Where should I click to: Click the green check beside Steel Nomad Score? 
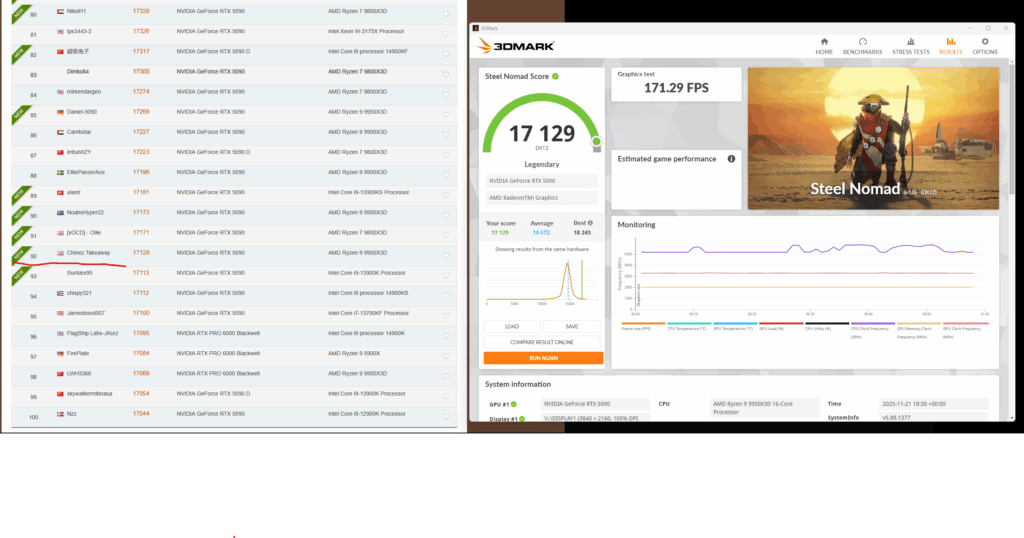tap(555, 76)
